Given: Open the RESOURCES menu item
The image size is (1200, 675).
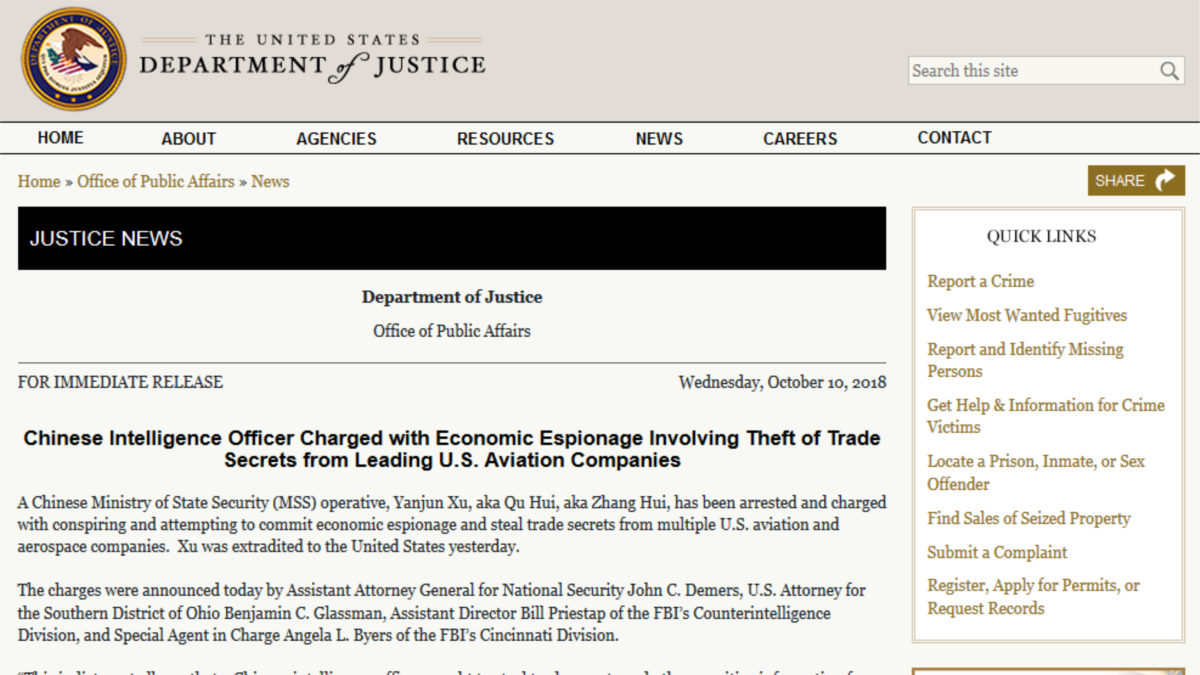Looking at the screenshot, I should click(x=506, y=139).
